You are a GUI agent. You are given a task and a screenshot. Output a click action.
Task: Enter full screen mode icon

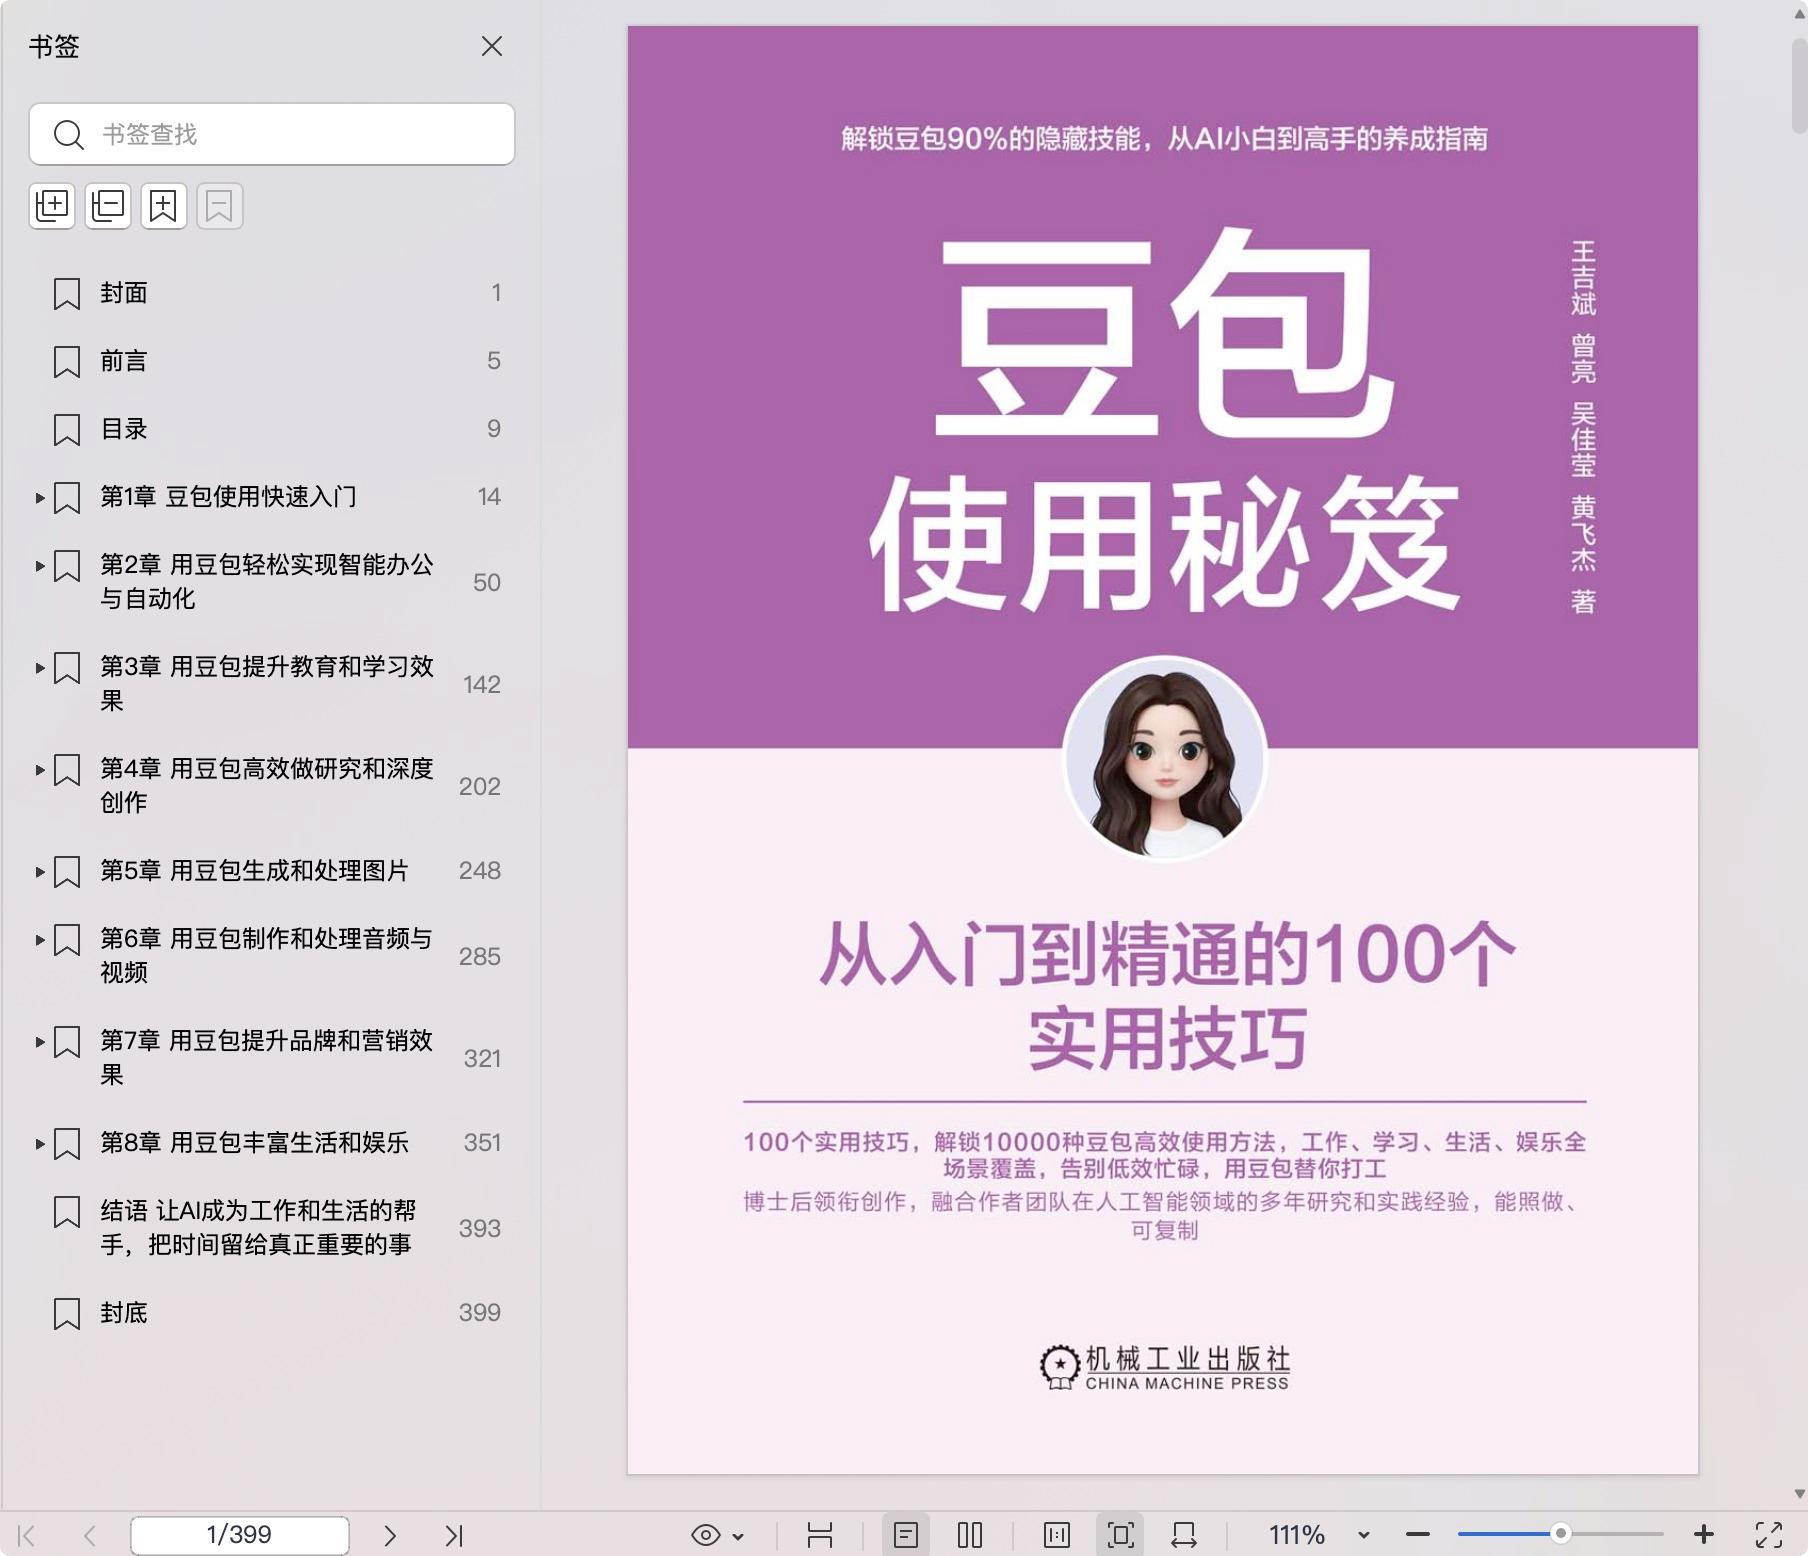click(1769, 1535)
